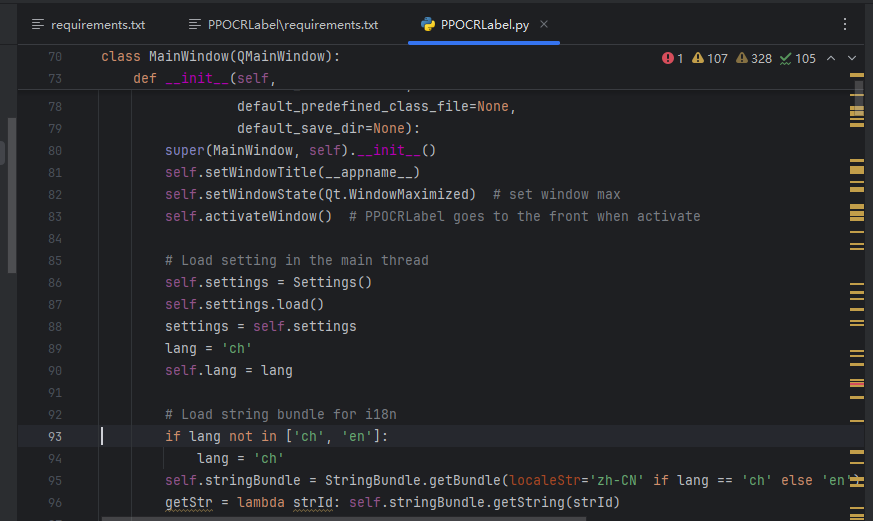This screenshot has width=873, height=521.
Task: Click the red error indicator showing 1
Action: [x=673, y=58]
